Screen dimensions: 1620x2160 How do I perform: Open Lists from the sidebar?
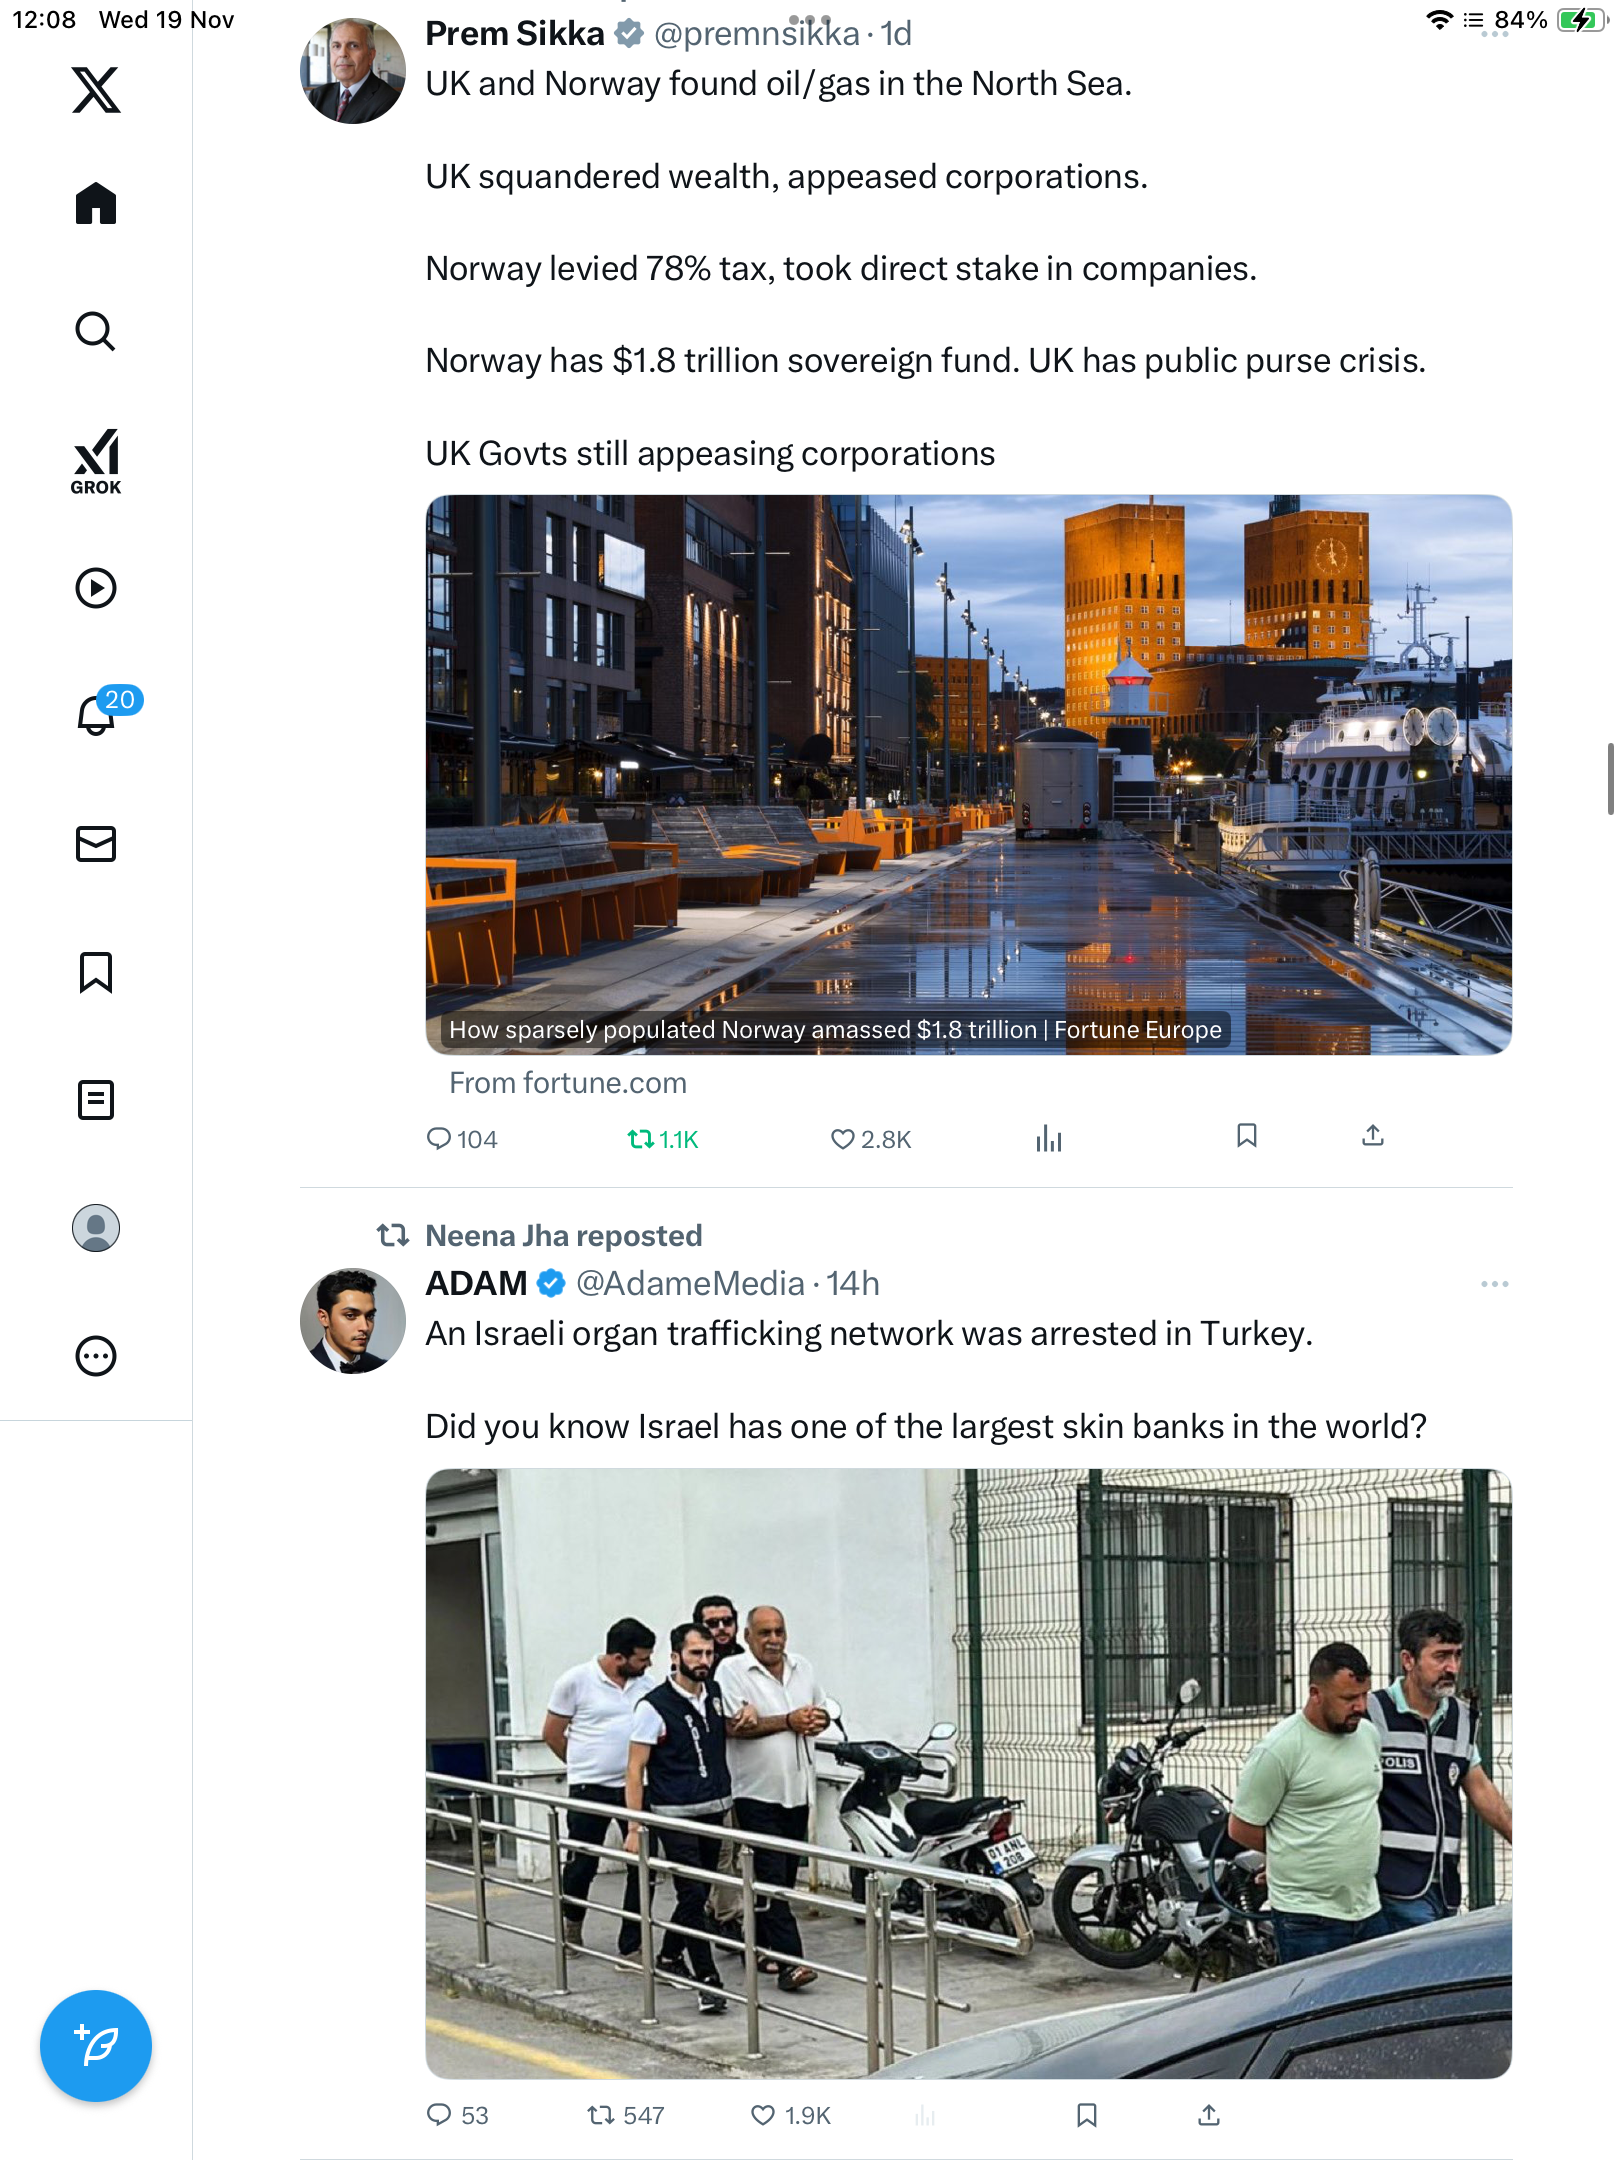96,1100
